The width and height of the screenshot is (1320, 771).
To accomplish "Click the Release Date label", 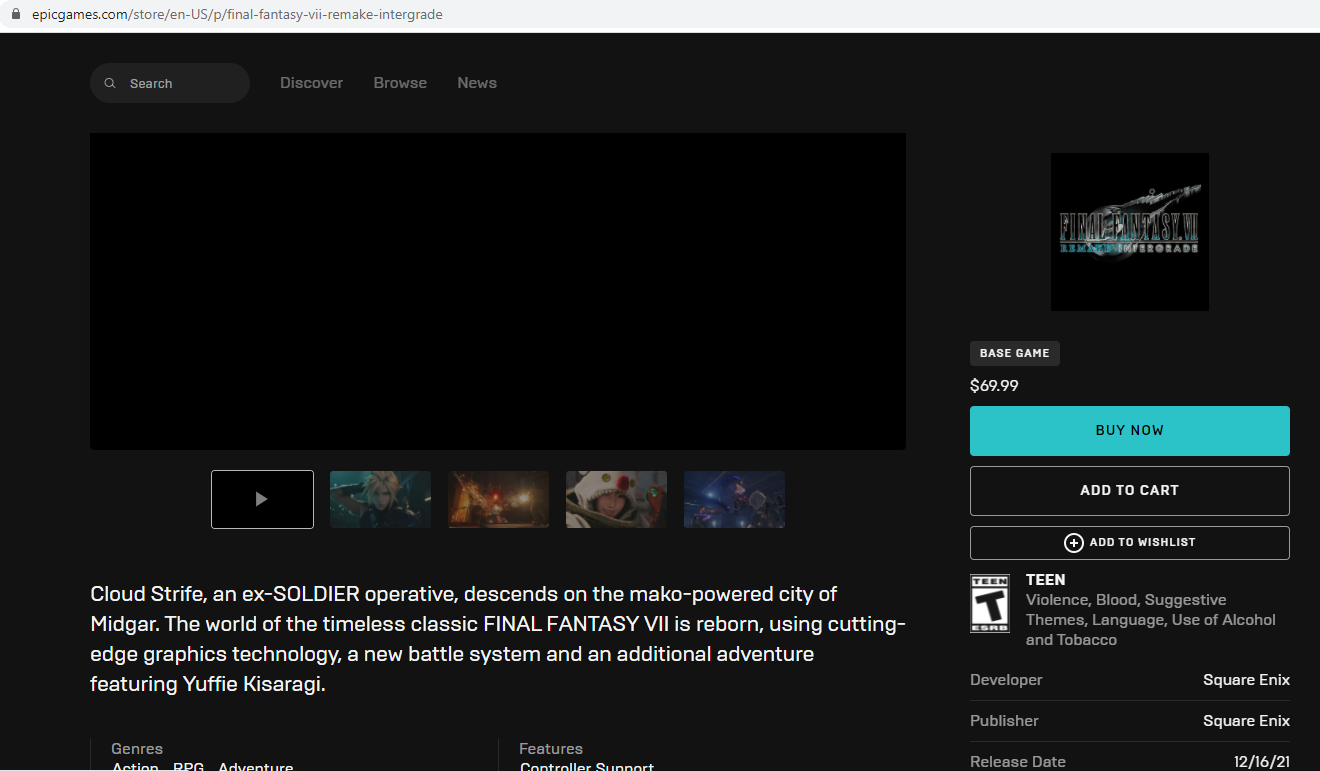I will pyautogui.click(x=1018, y=762).
